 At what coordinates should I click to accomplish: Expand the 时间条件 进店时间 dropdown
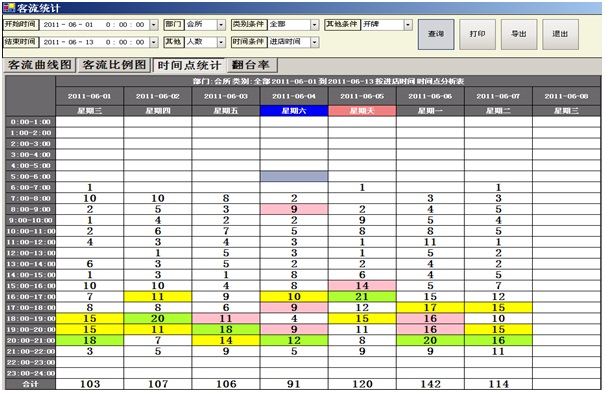(x=315, y=42)
